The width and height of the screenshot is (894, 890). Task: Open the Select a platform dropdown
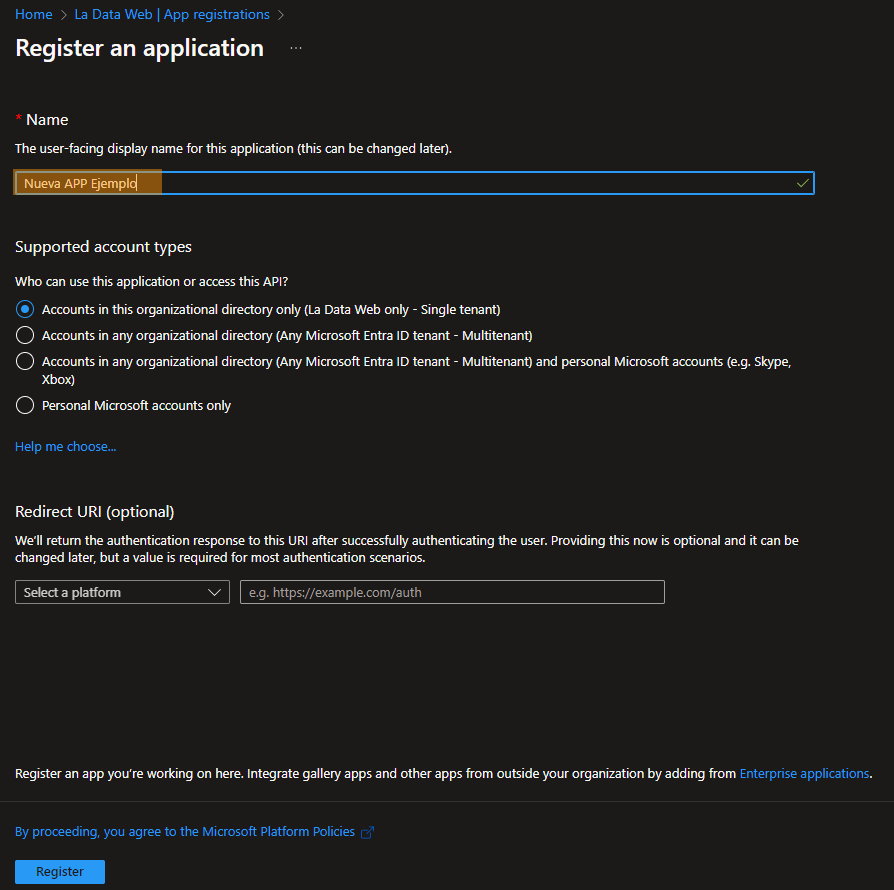(122, 592)
